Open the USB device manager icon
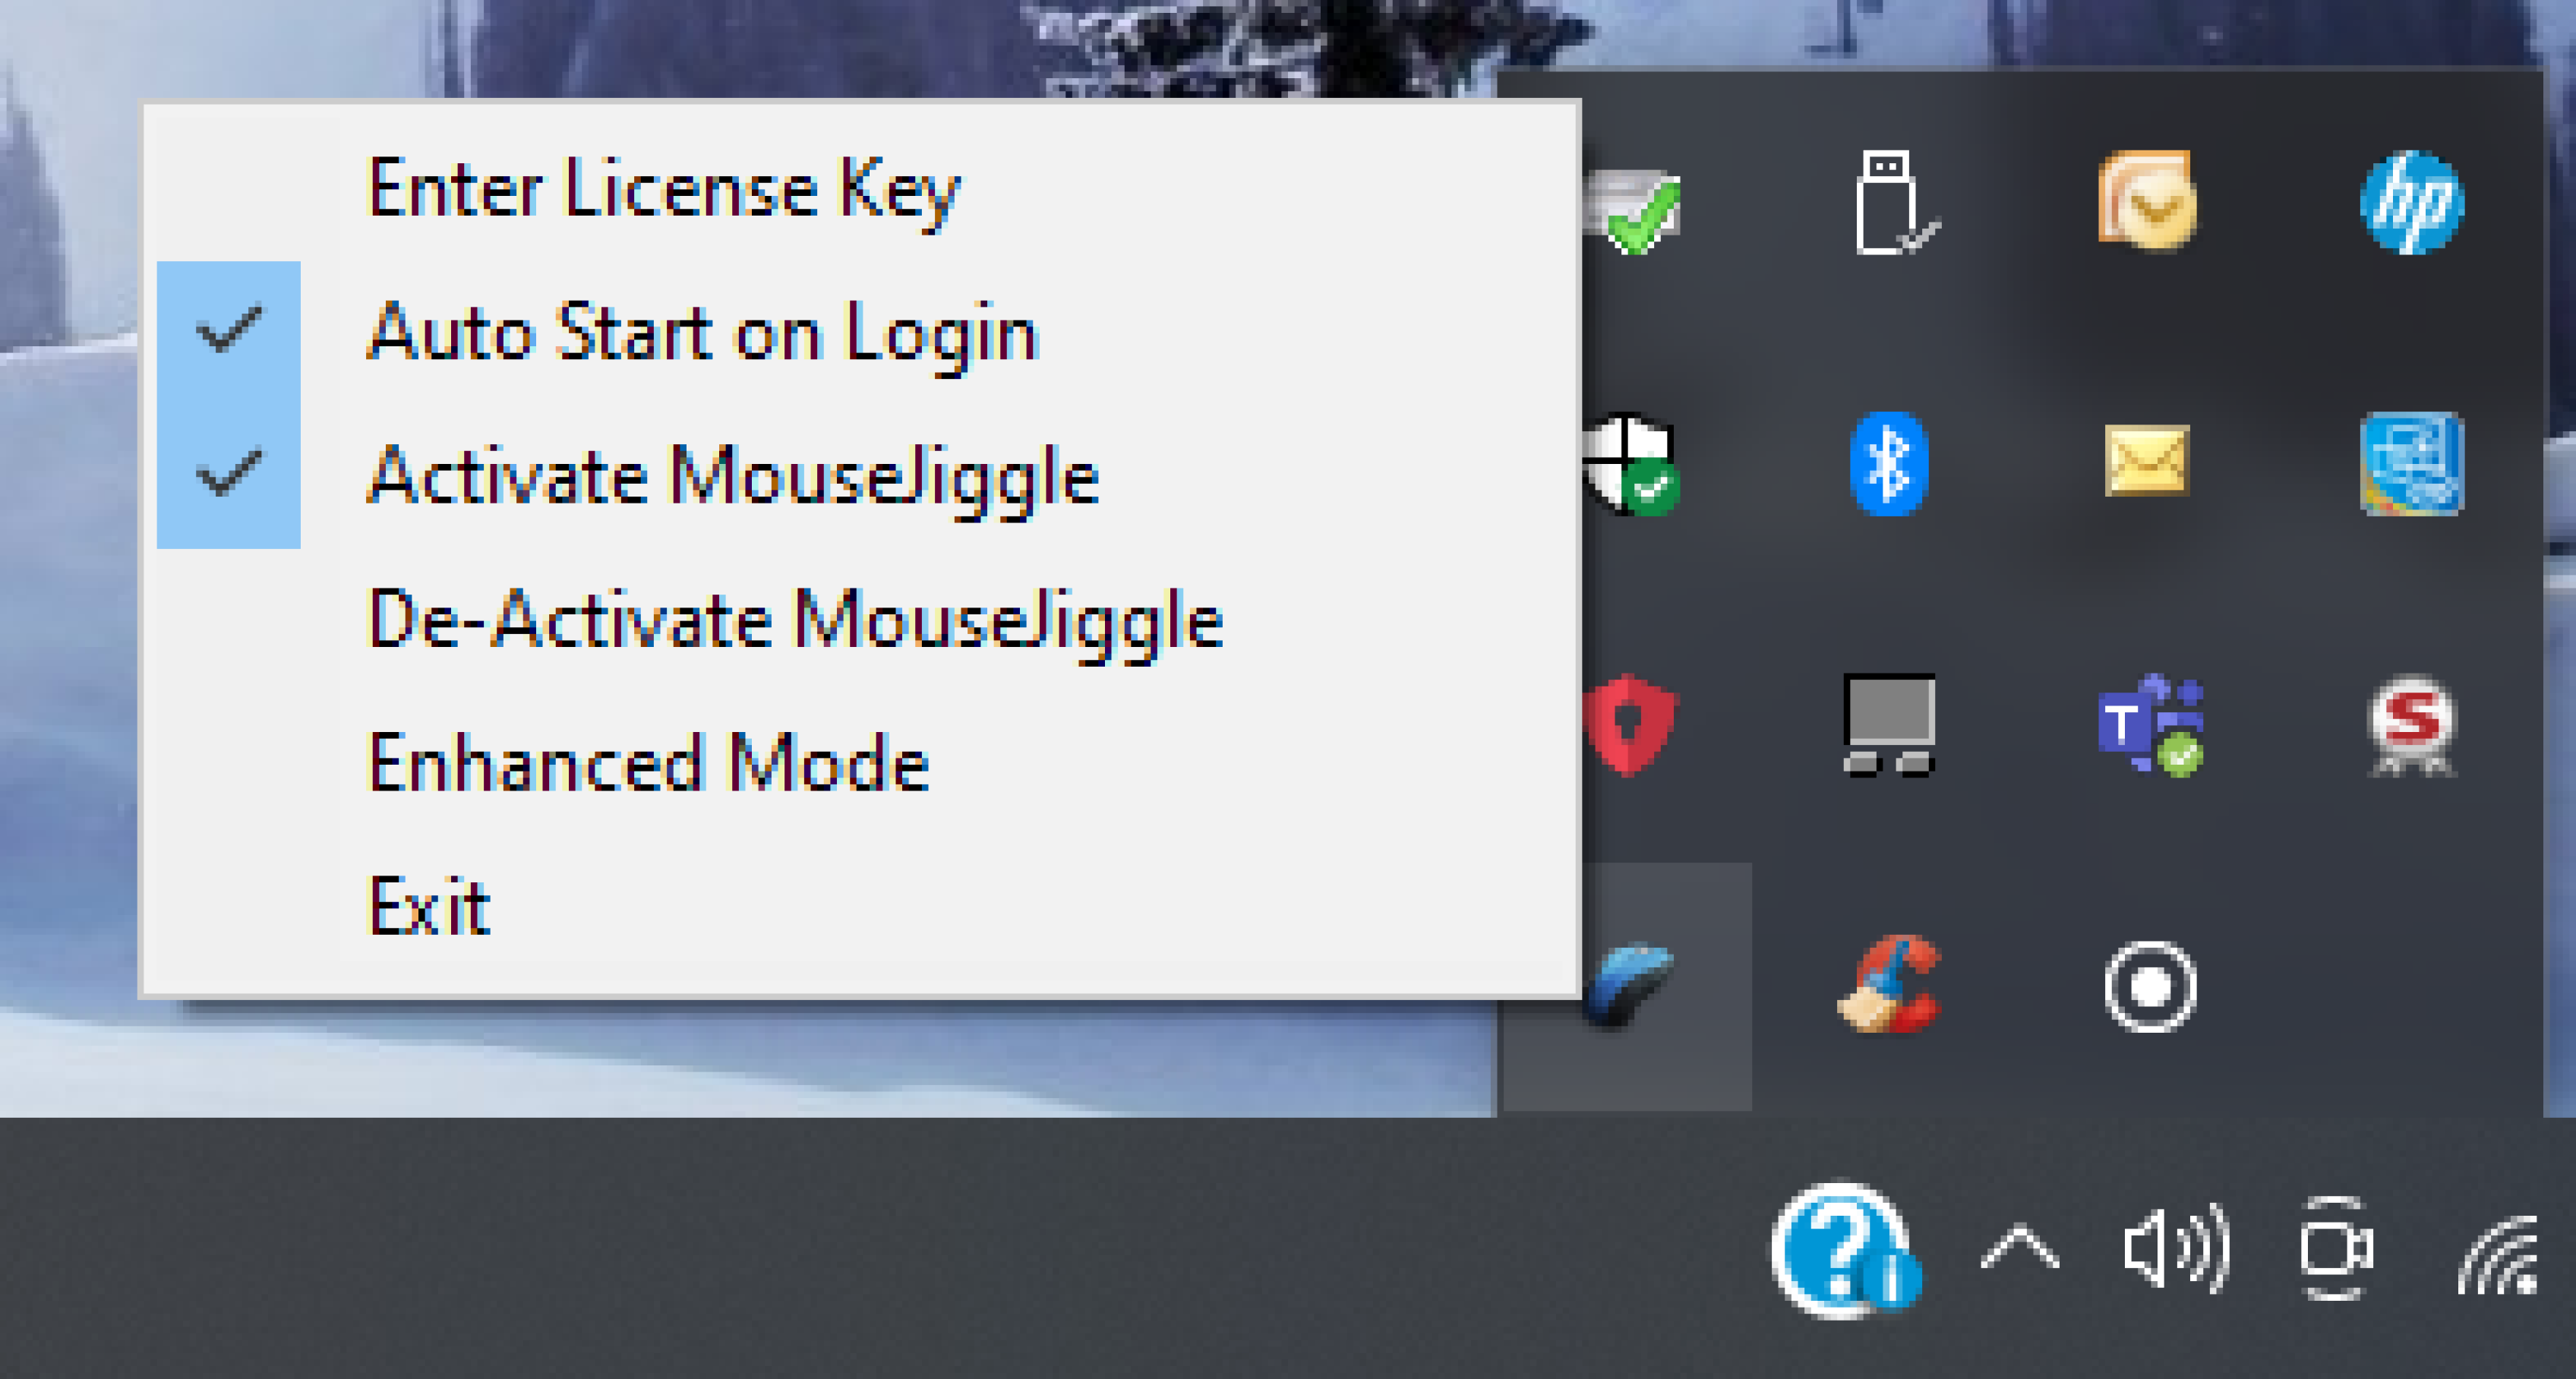Viewport: 2576px width, 1379px height. tap(1889, 201)
